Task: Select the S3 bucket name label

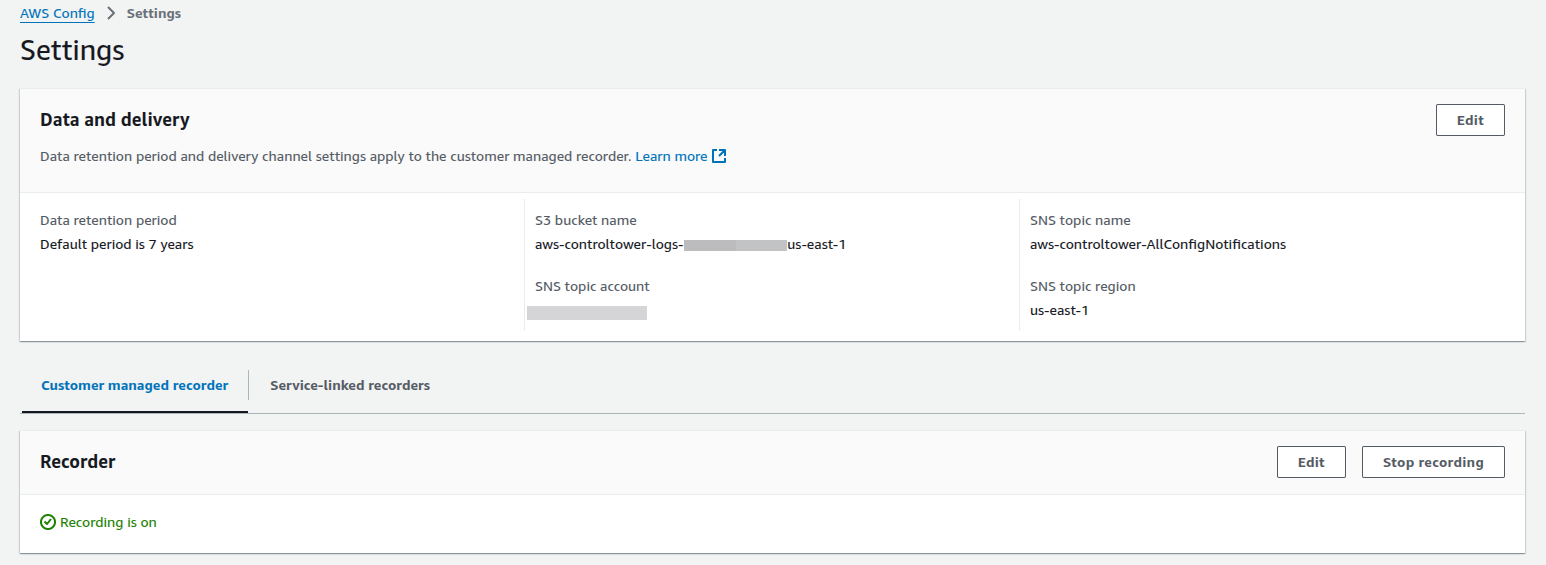Action: (586, 220)
